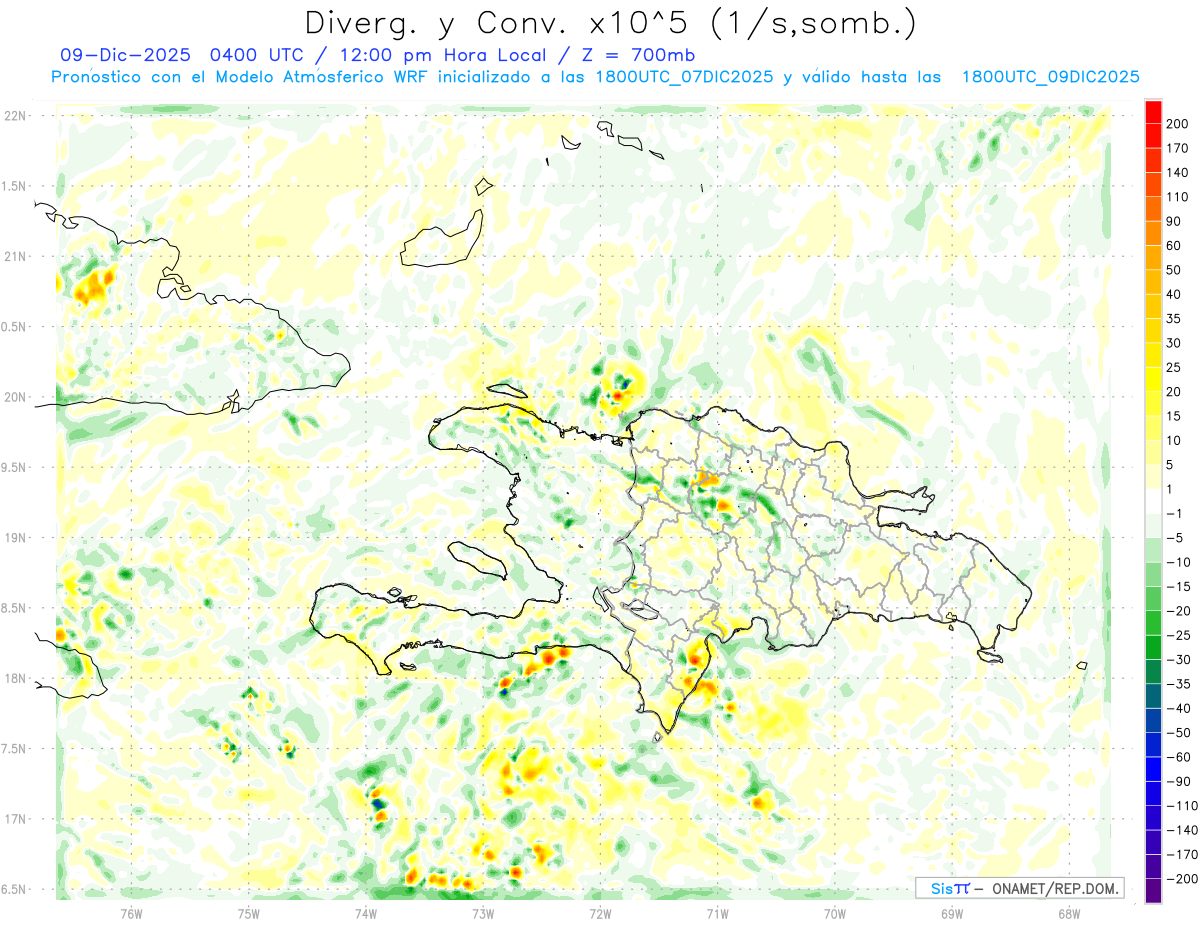Click the "73W" longitude label
The width and height of the screenshot is (1200, 927).
coord(483,913)
